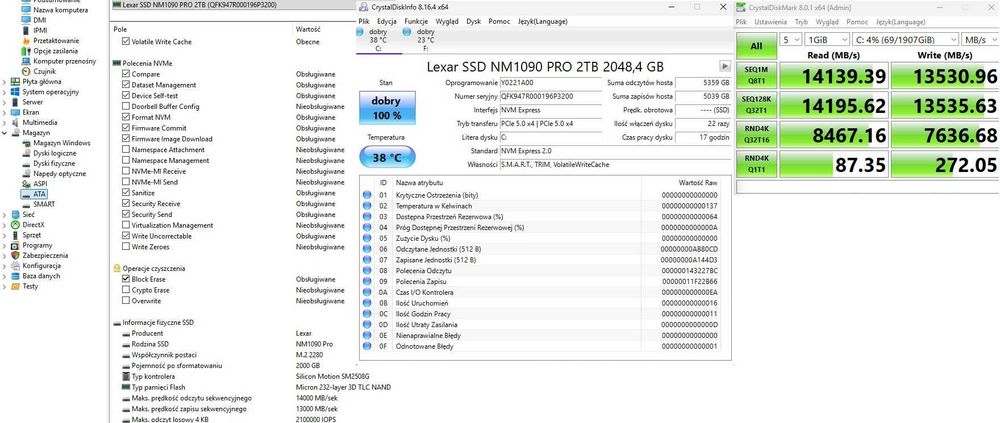This screenshot has height=423, width=1000.
Task: Open the MB/s unit dropdown
Action: [x=979, y=40]
